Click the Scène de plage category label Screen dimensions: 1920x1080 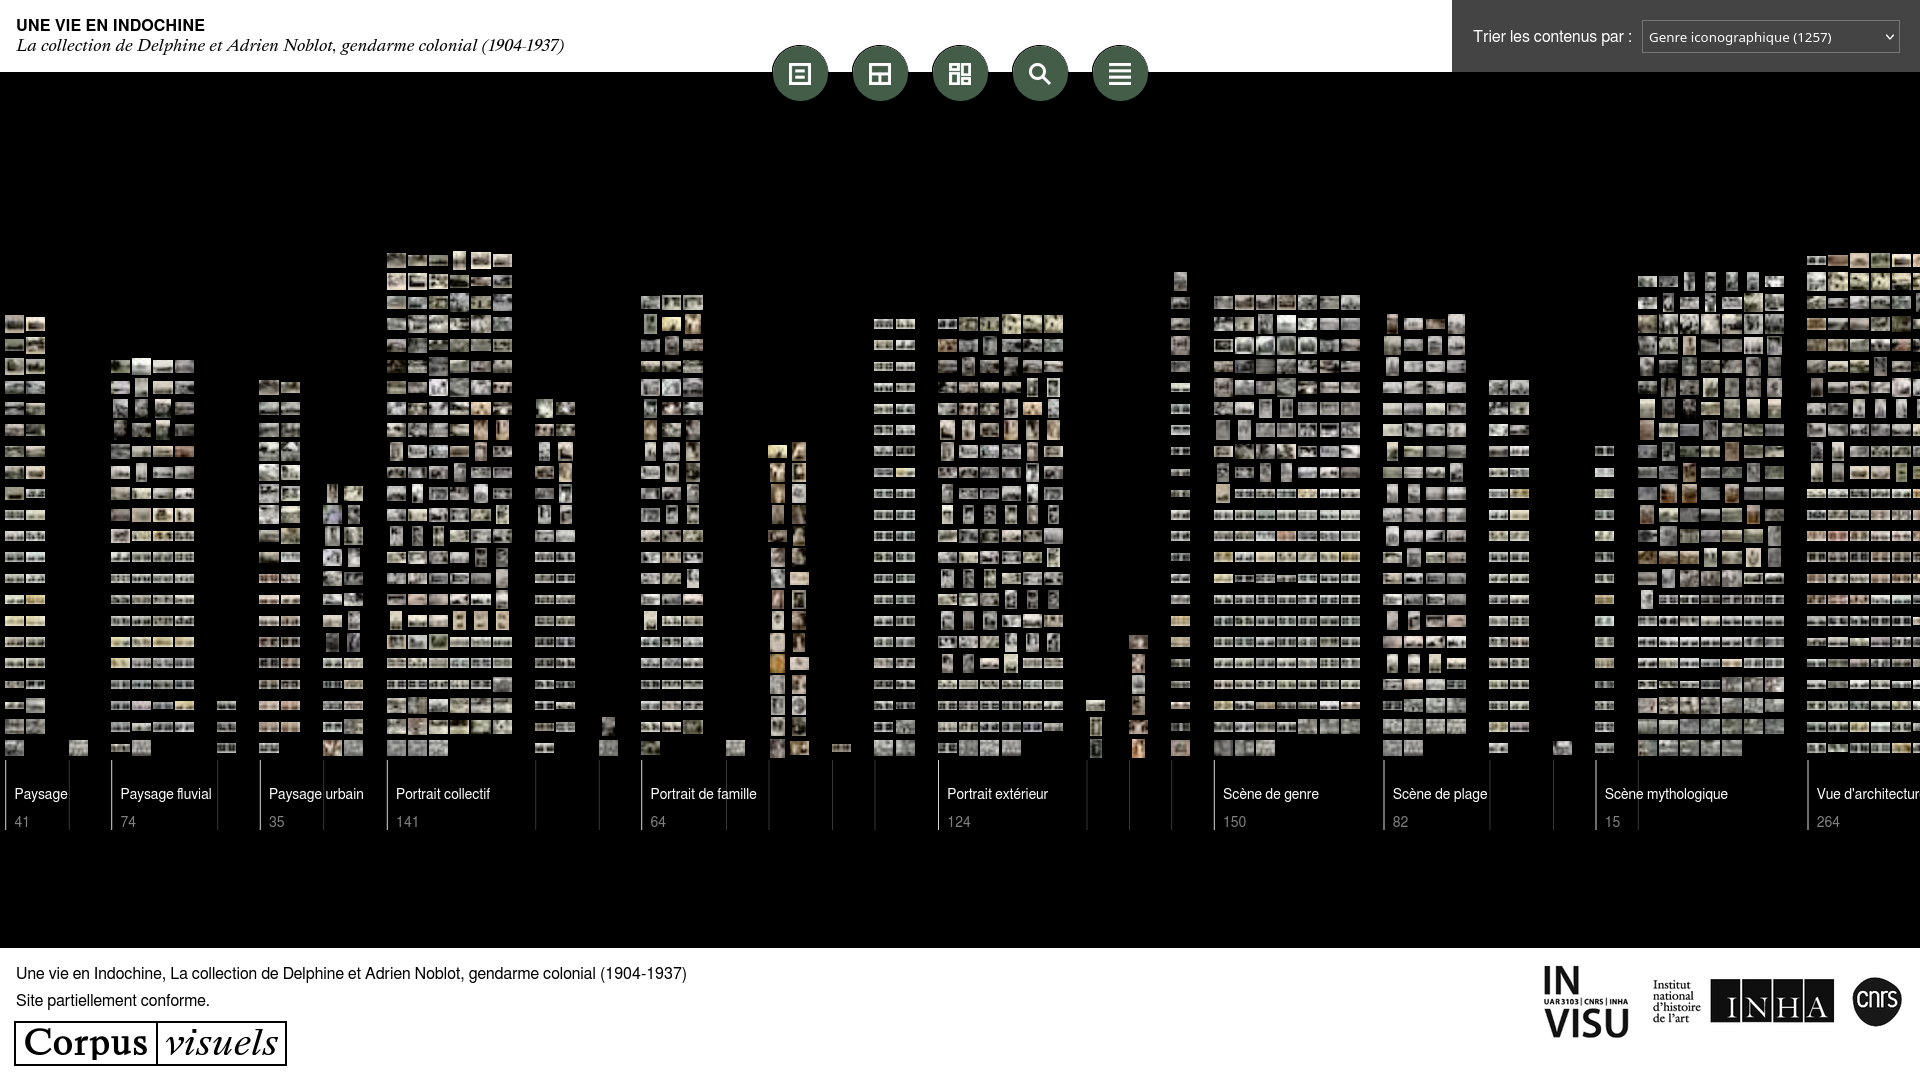1439,794
